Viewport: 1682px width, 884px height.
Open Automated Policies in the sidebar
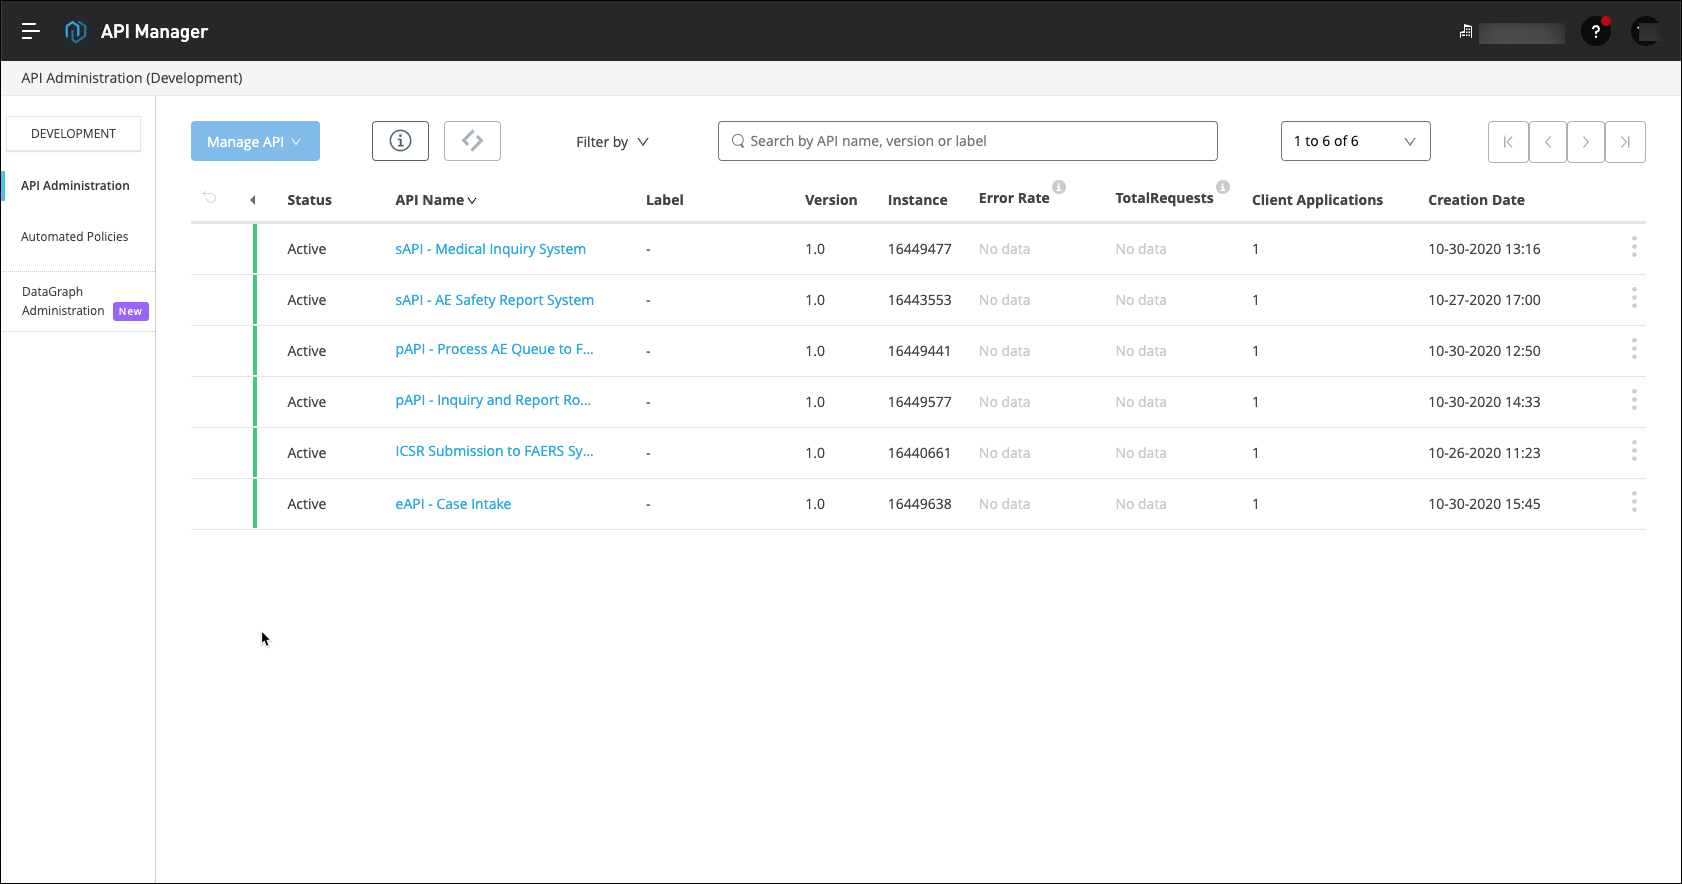pyautogui.click(x=75, y=237)
